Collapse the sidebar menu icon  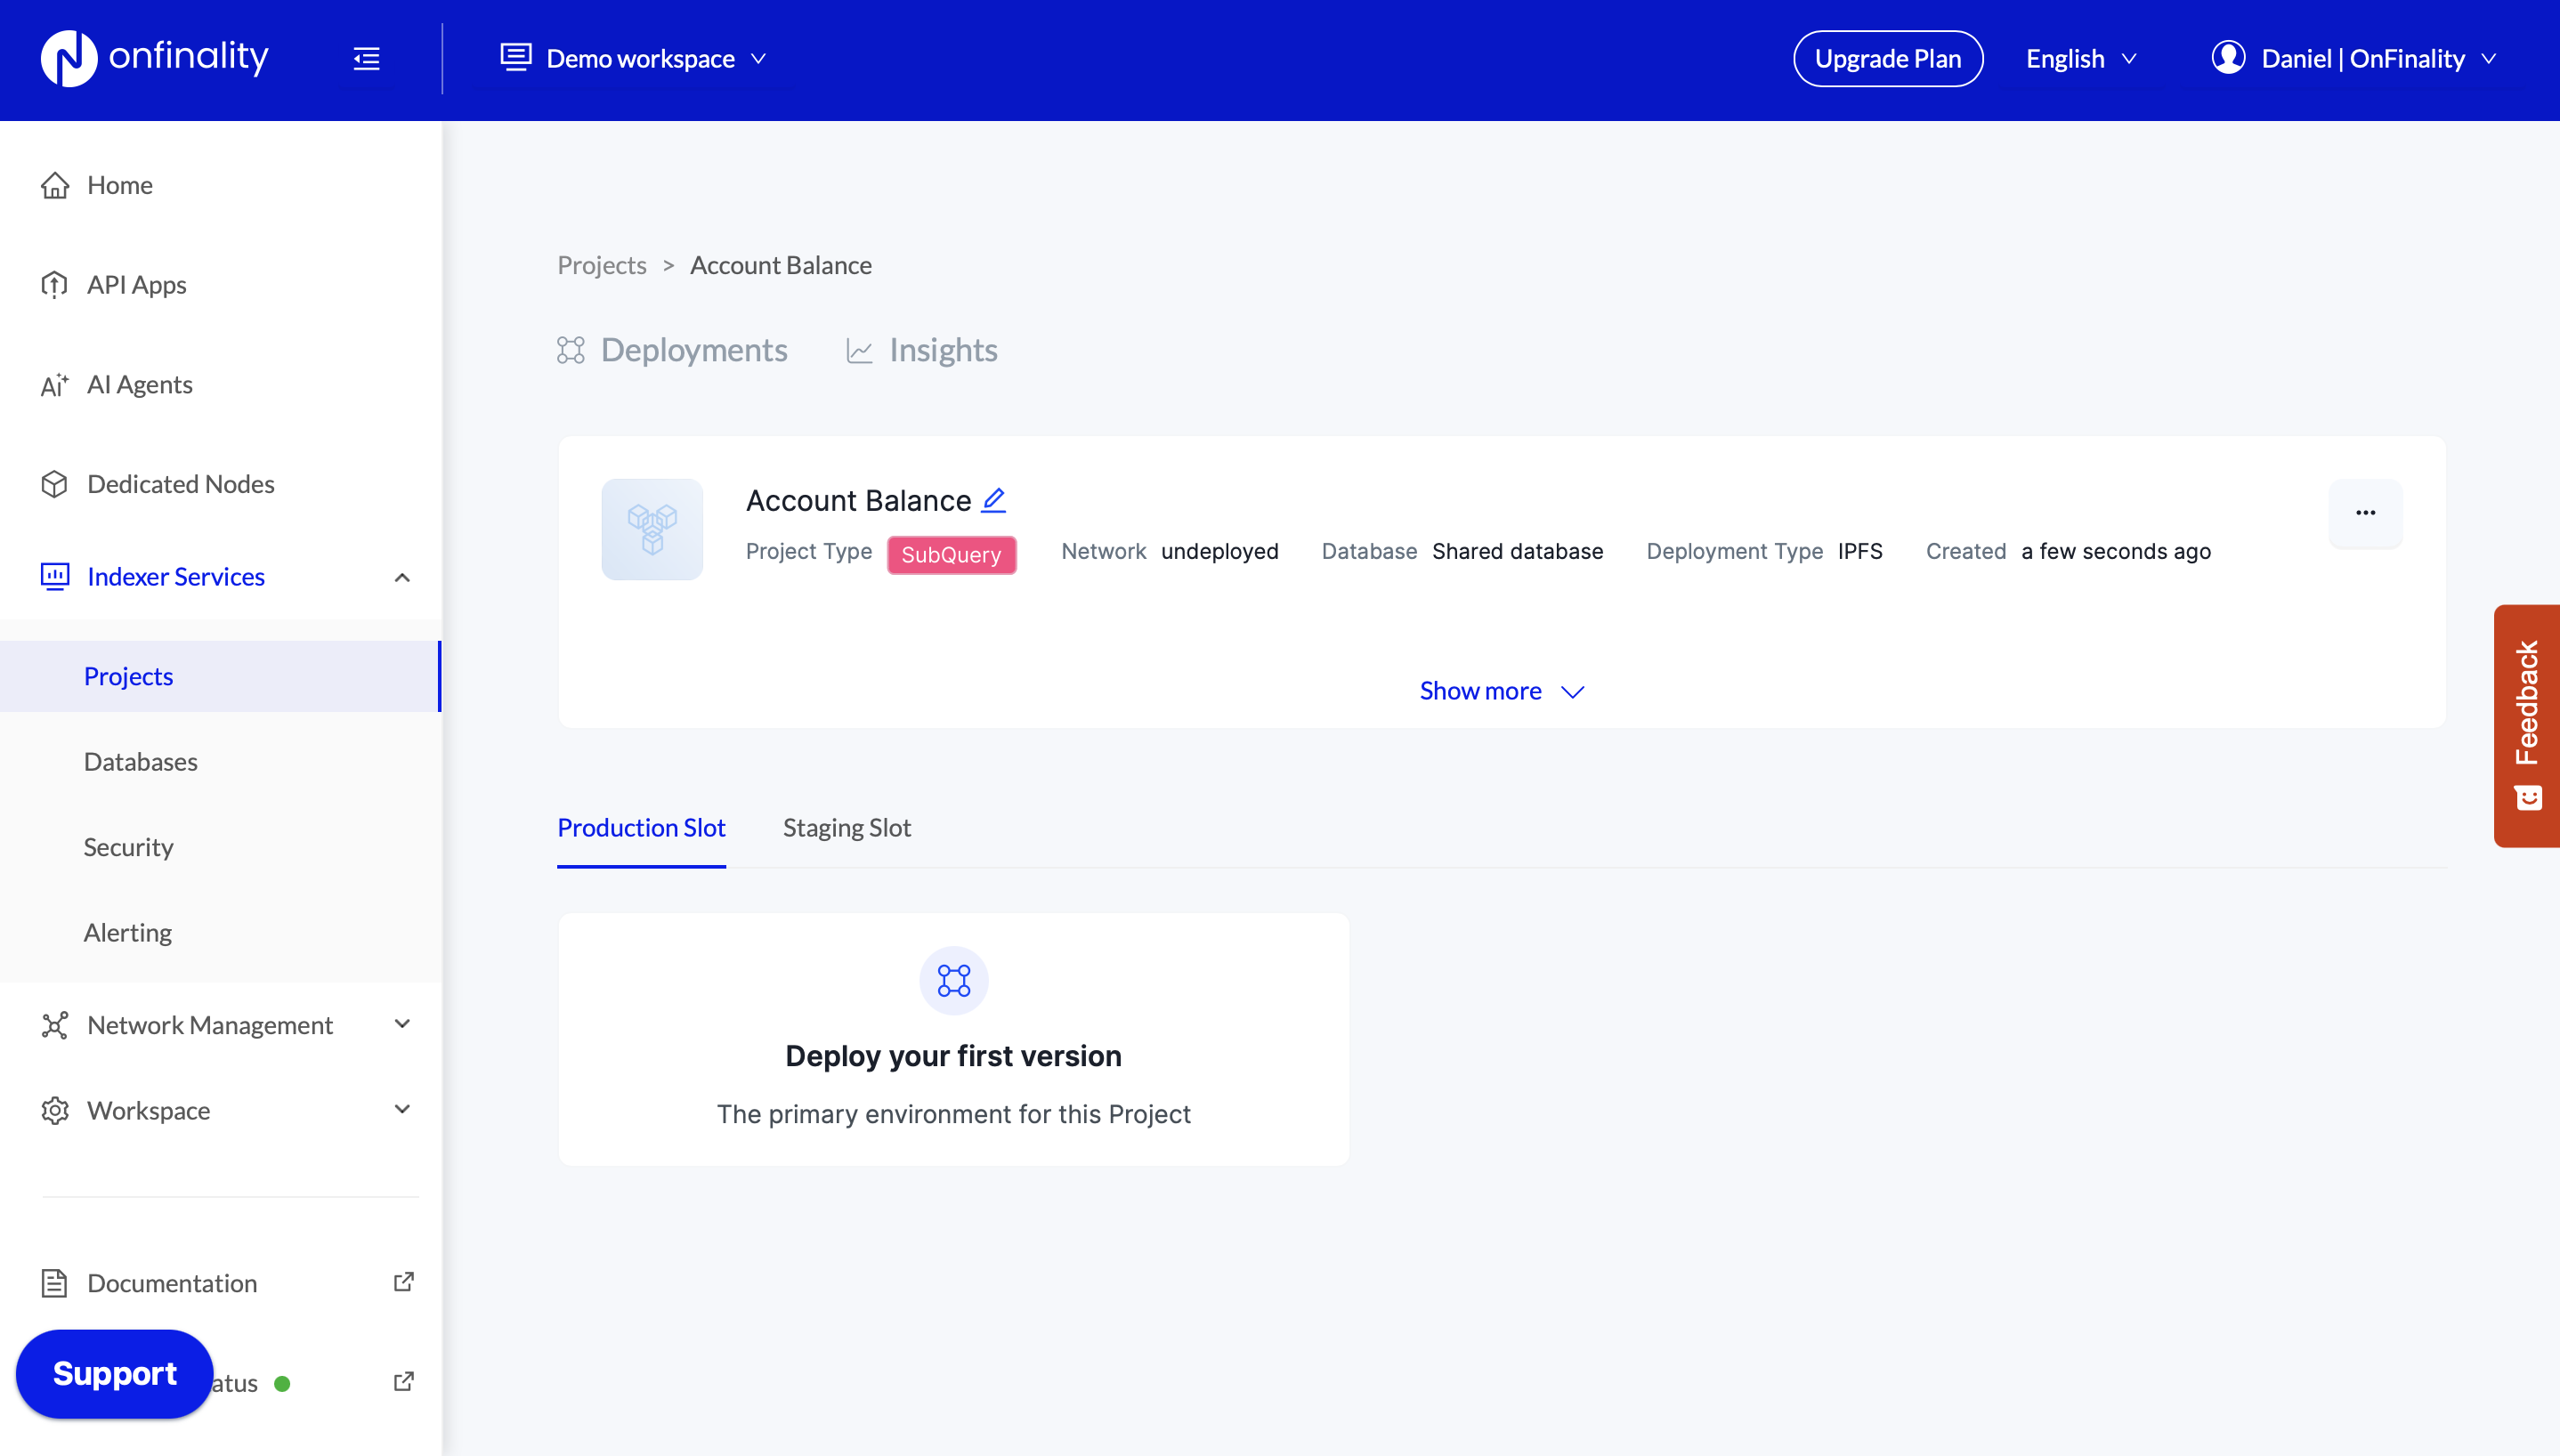(x=366, y=59)
